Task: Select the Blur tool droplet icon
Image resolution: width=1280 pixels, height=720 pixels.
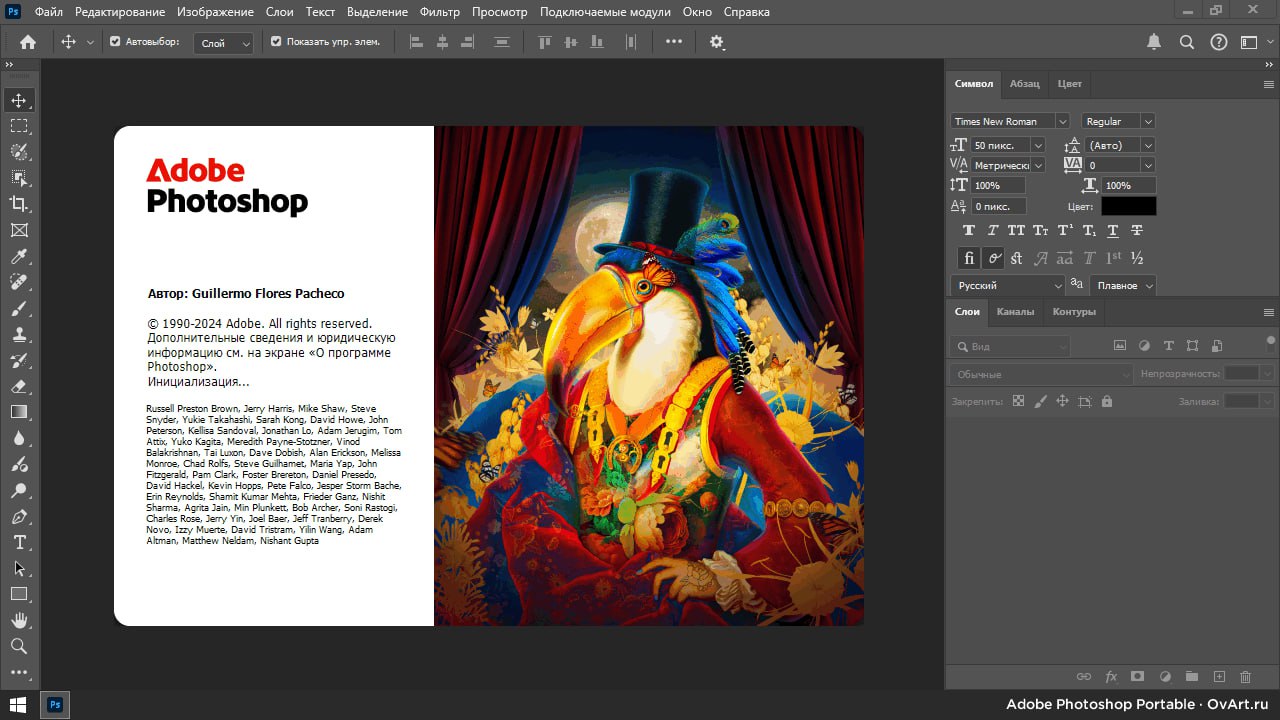Action: click(19, 438)
